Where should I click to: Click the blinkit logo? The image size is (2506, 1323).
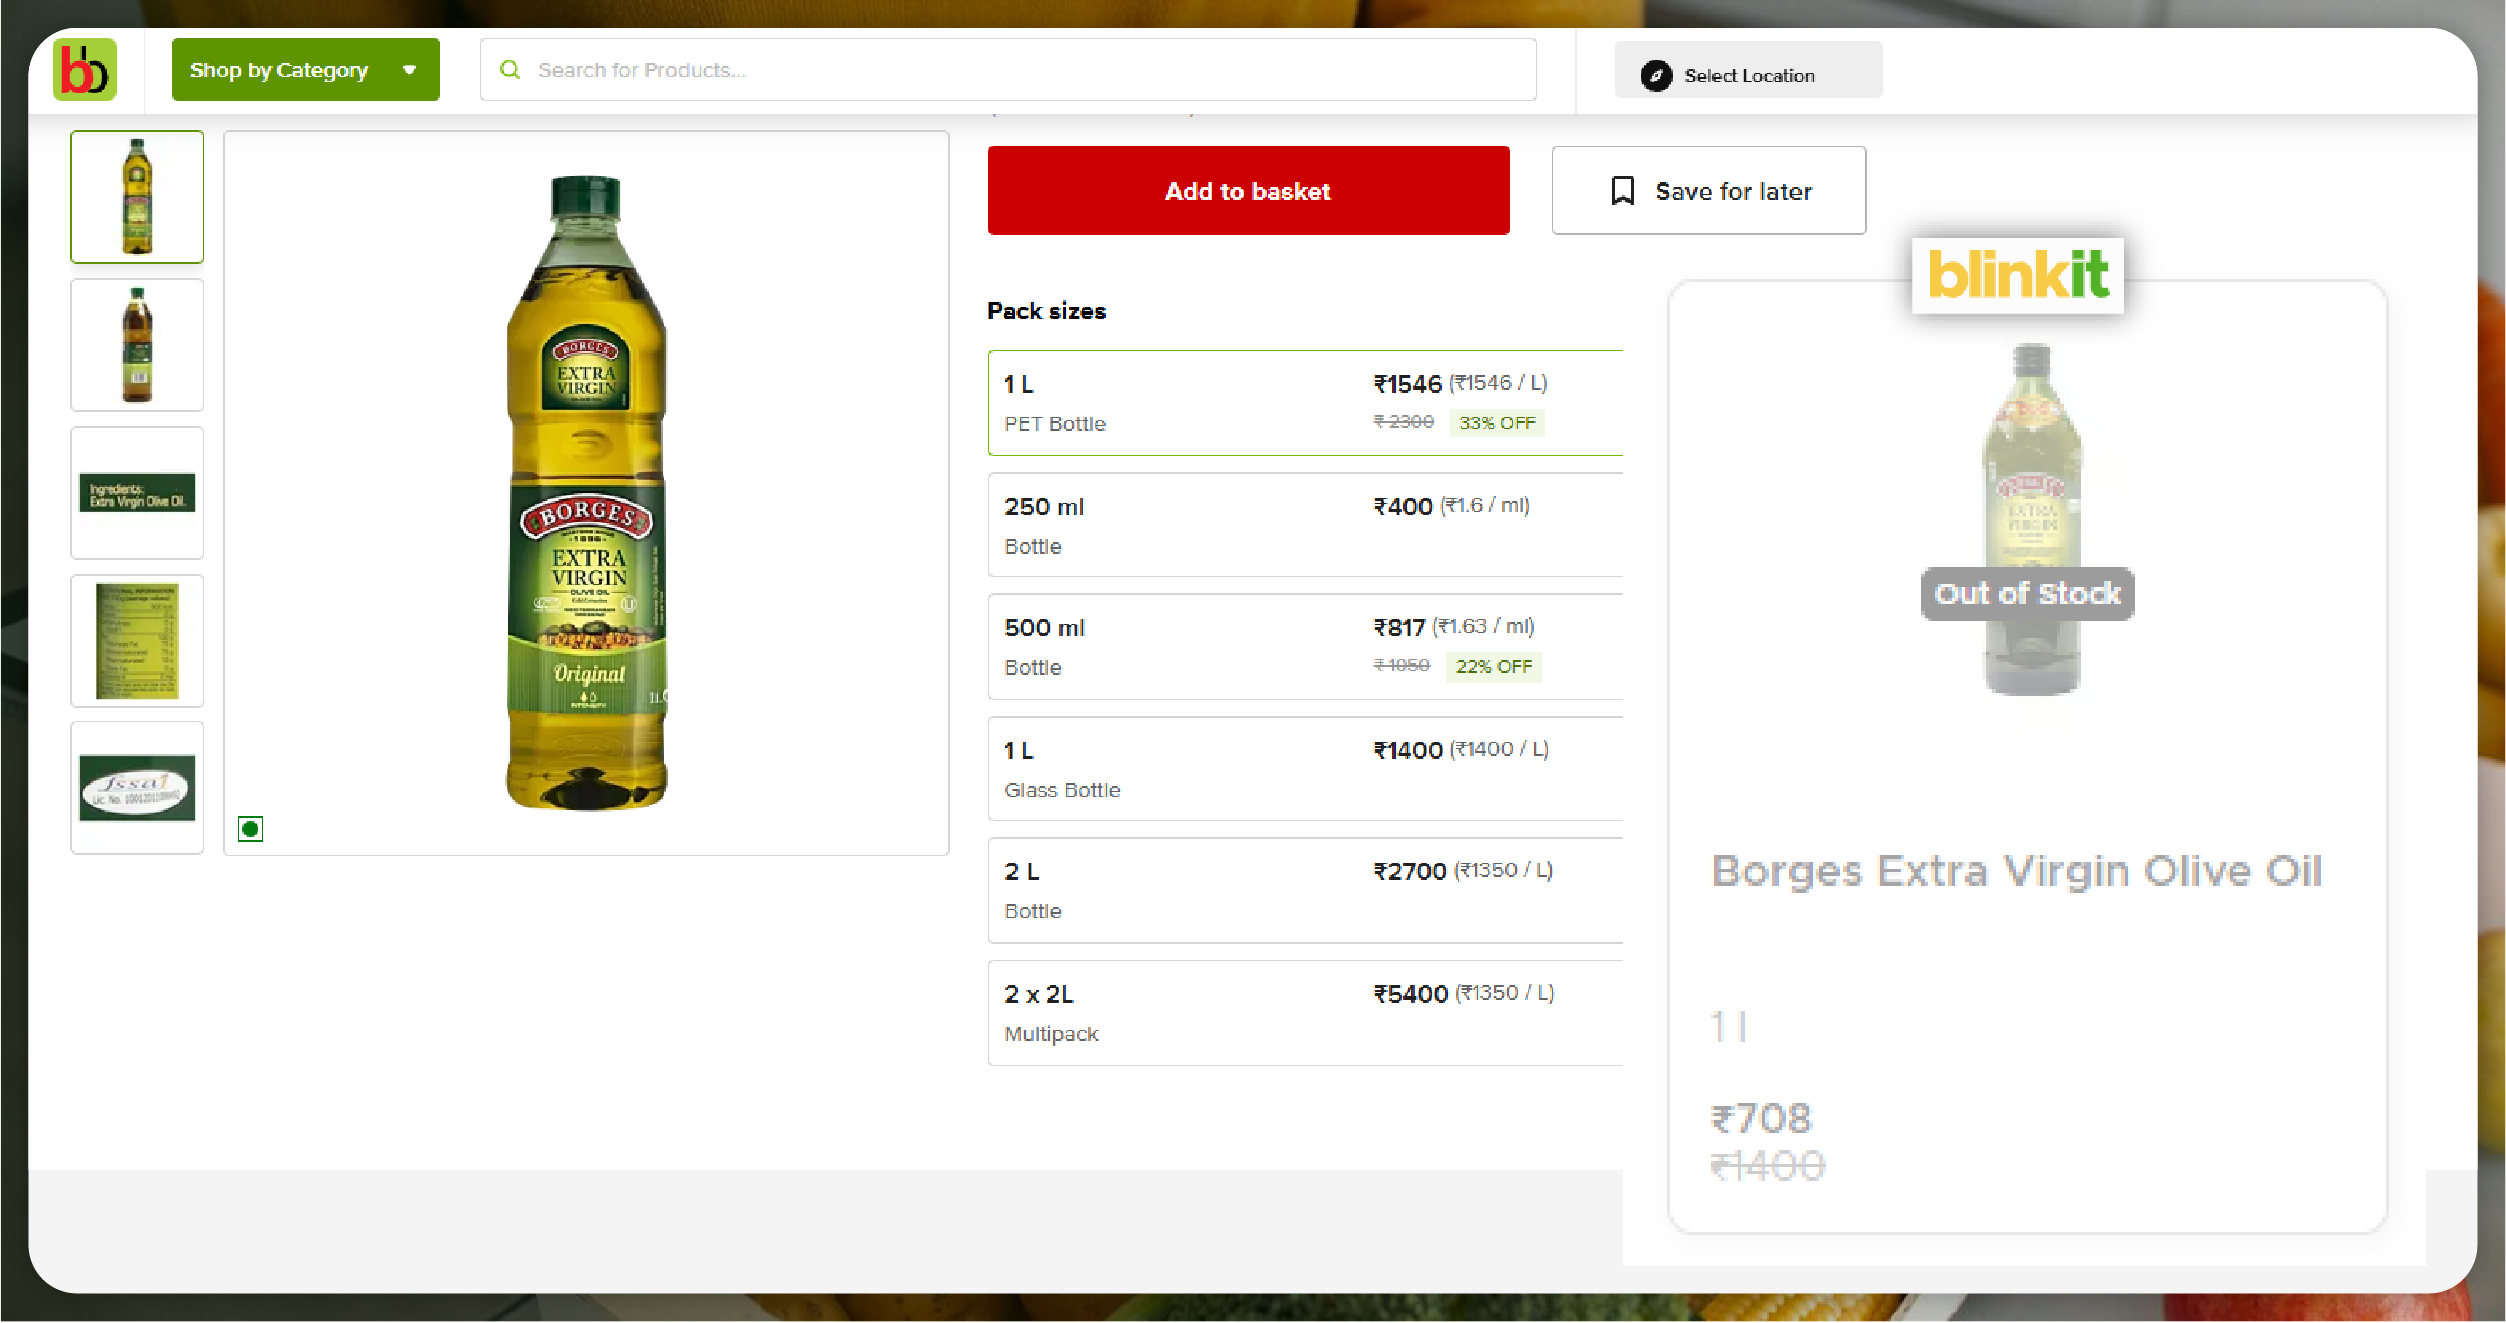(2017, 275)
